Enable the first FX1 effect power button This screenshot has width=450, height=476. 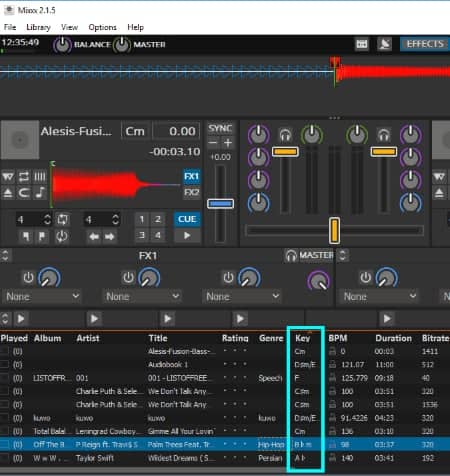tap(28, 277)
